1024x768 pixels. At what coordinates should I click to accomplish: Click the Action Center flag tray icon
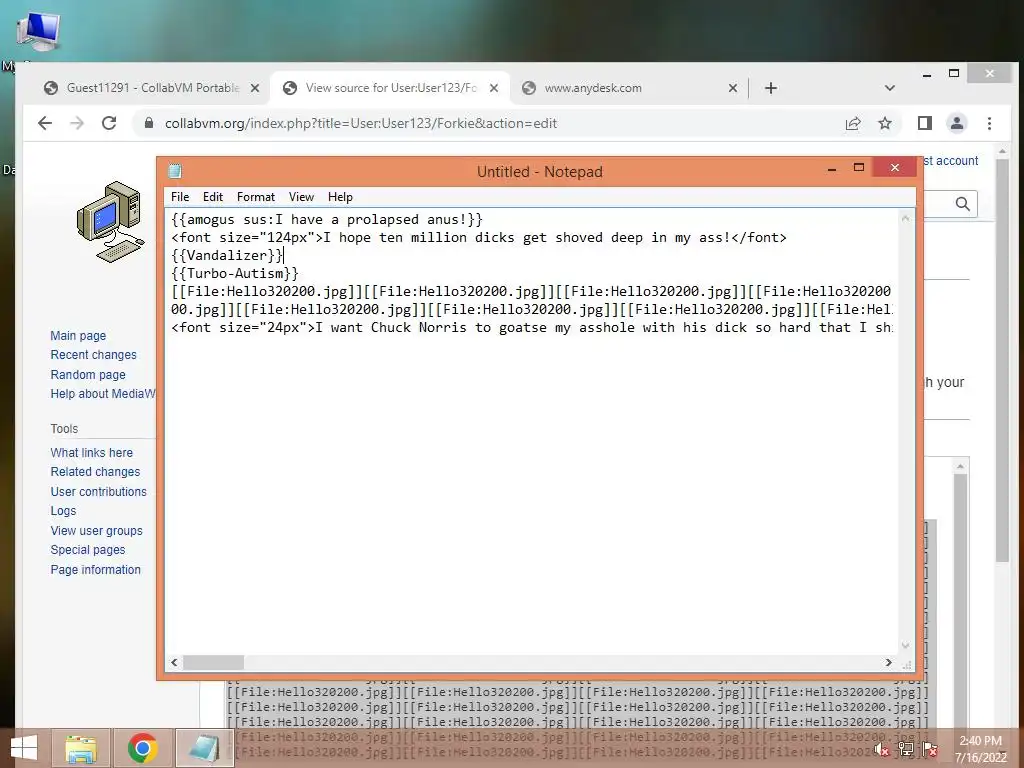[930, 749]
